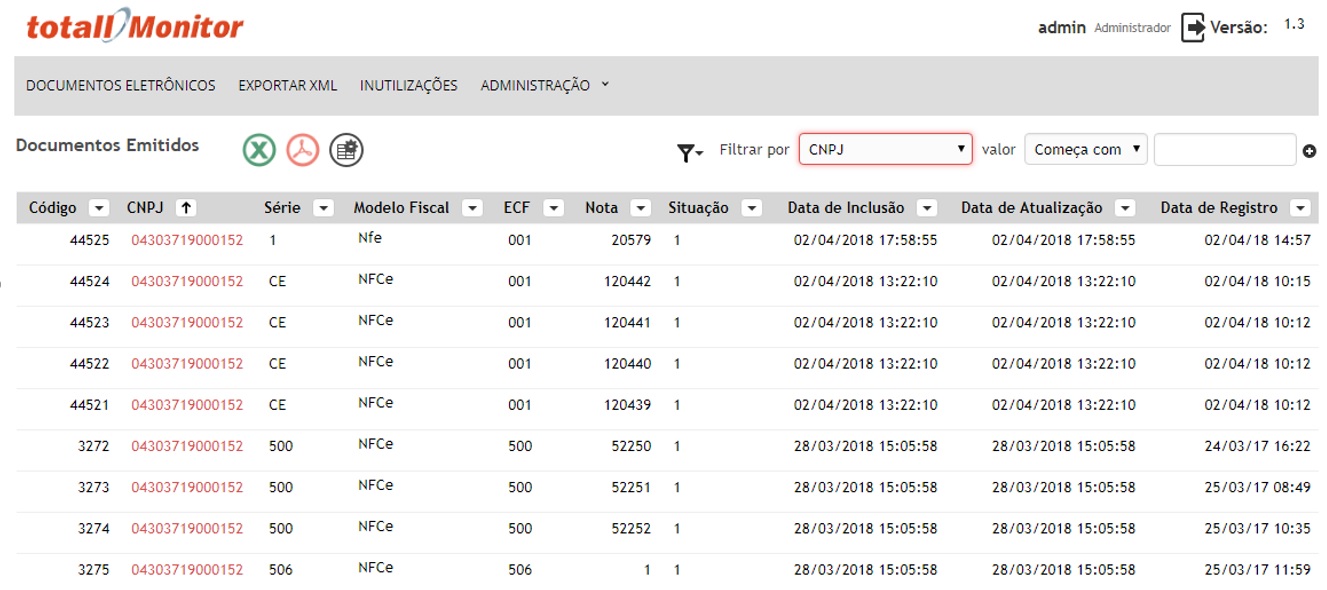Screen dimensions: 1327x590
Task: Select Código cell 3274
Action: coord(94,528)
